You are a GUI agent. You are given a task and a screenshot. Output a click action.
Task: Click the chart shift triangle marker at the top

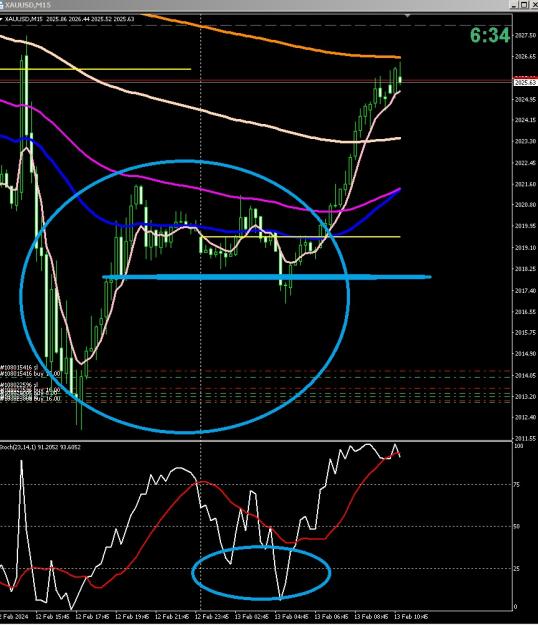[407, 16]
